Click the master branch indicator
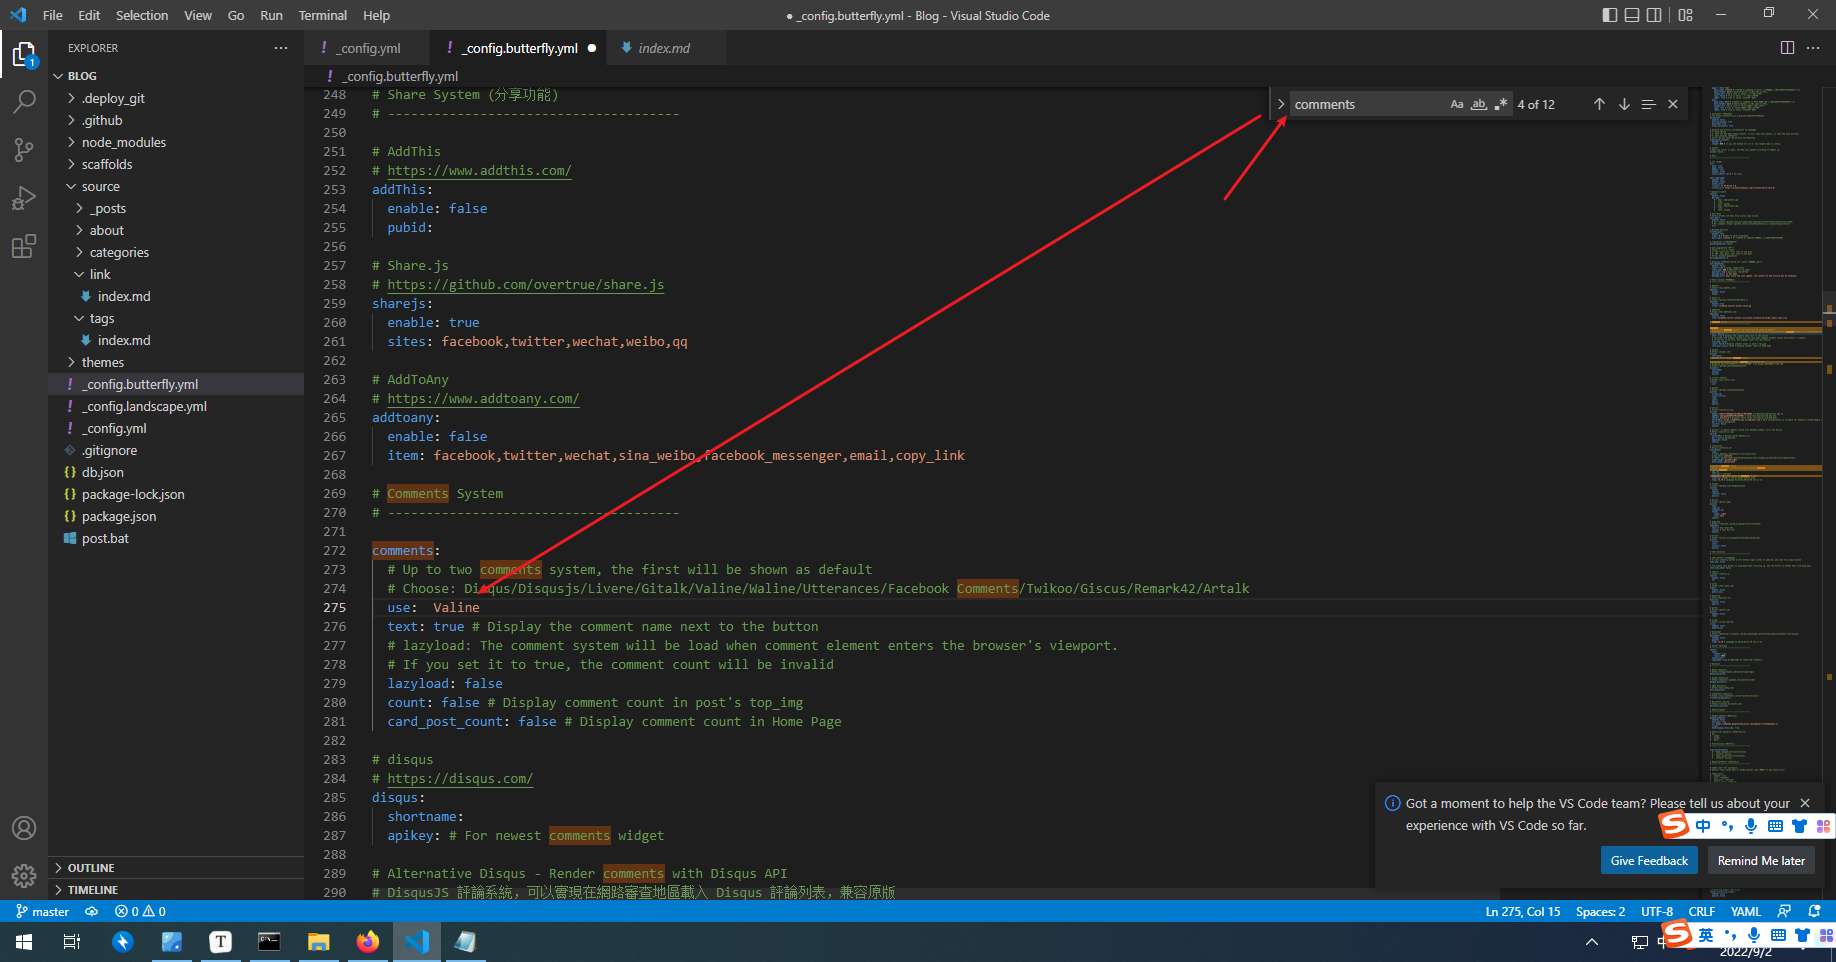This screenshot has height=962, width=1836. pos(43,911)
